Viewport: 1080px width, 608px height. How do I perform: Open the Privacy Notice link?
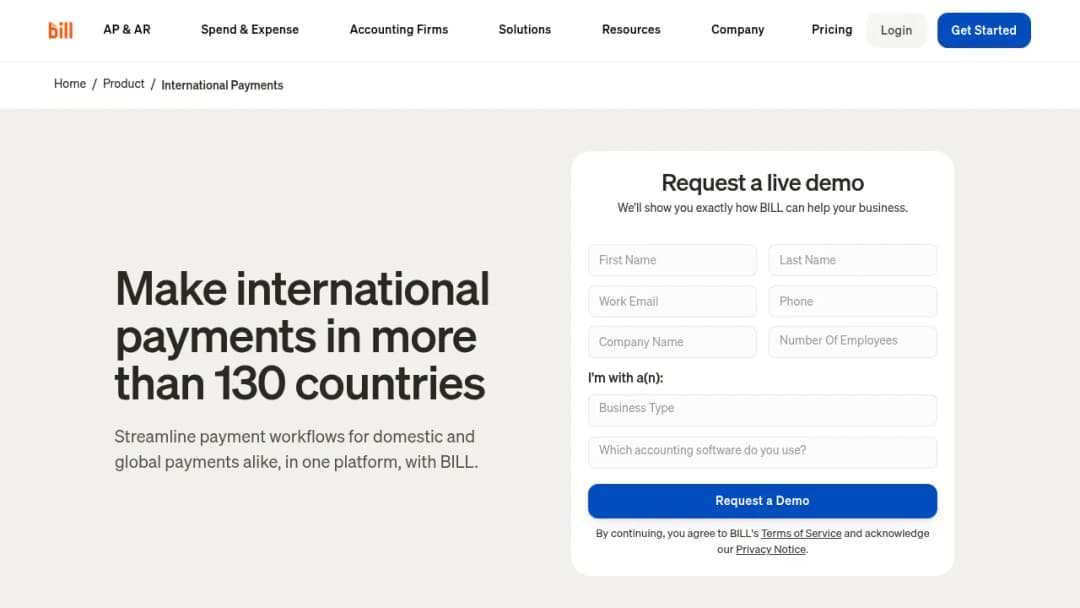[771, 549]
